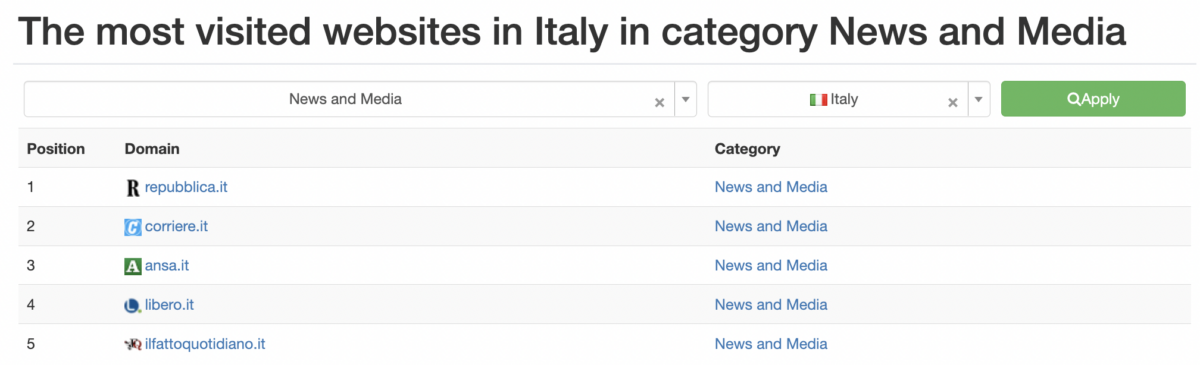Click position number 1 cell
The width and height of the screenshot is (1200, 365).
(31, 187)
